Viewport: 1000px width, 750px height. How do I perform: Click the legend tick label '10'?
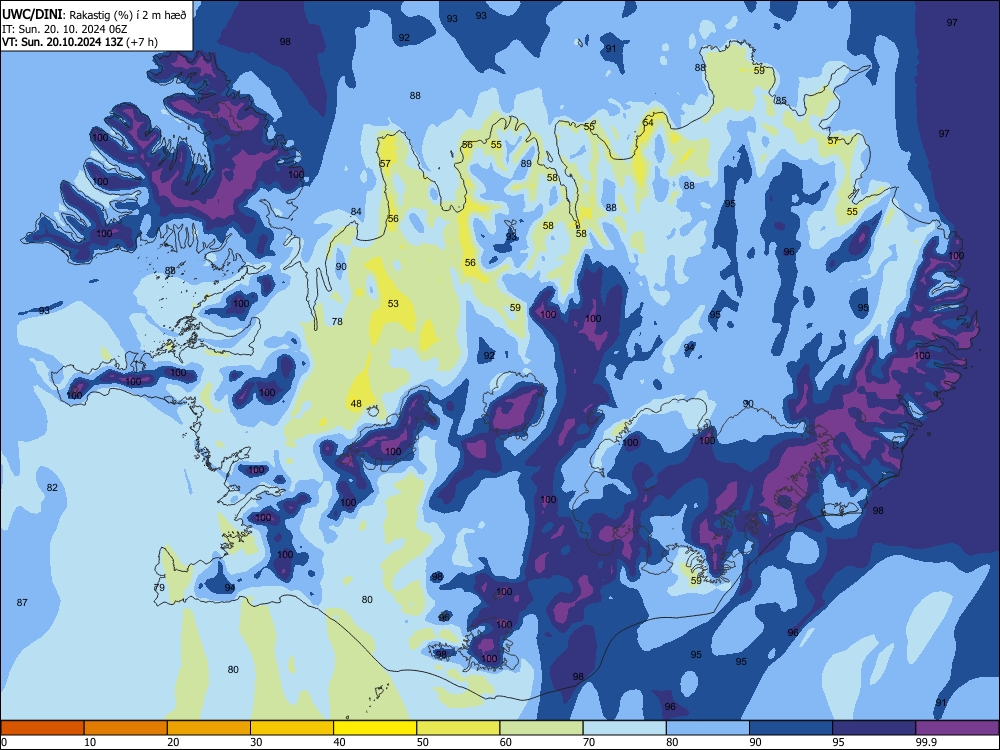point(90,742)
